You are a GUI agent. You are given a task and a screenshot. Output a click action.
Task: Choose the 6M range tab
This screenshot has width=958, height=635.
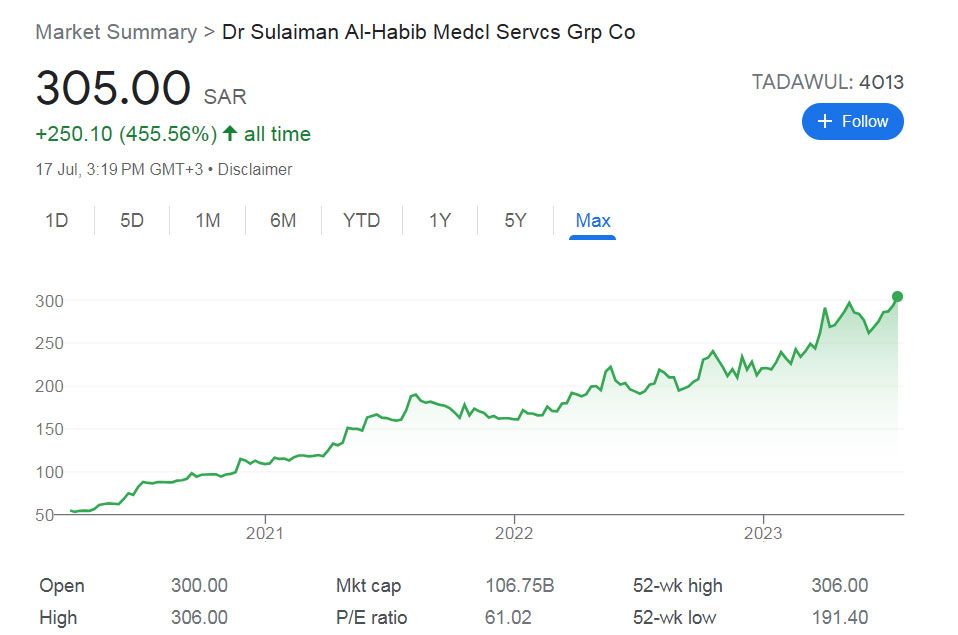click(x=283, y=220)
